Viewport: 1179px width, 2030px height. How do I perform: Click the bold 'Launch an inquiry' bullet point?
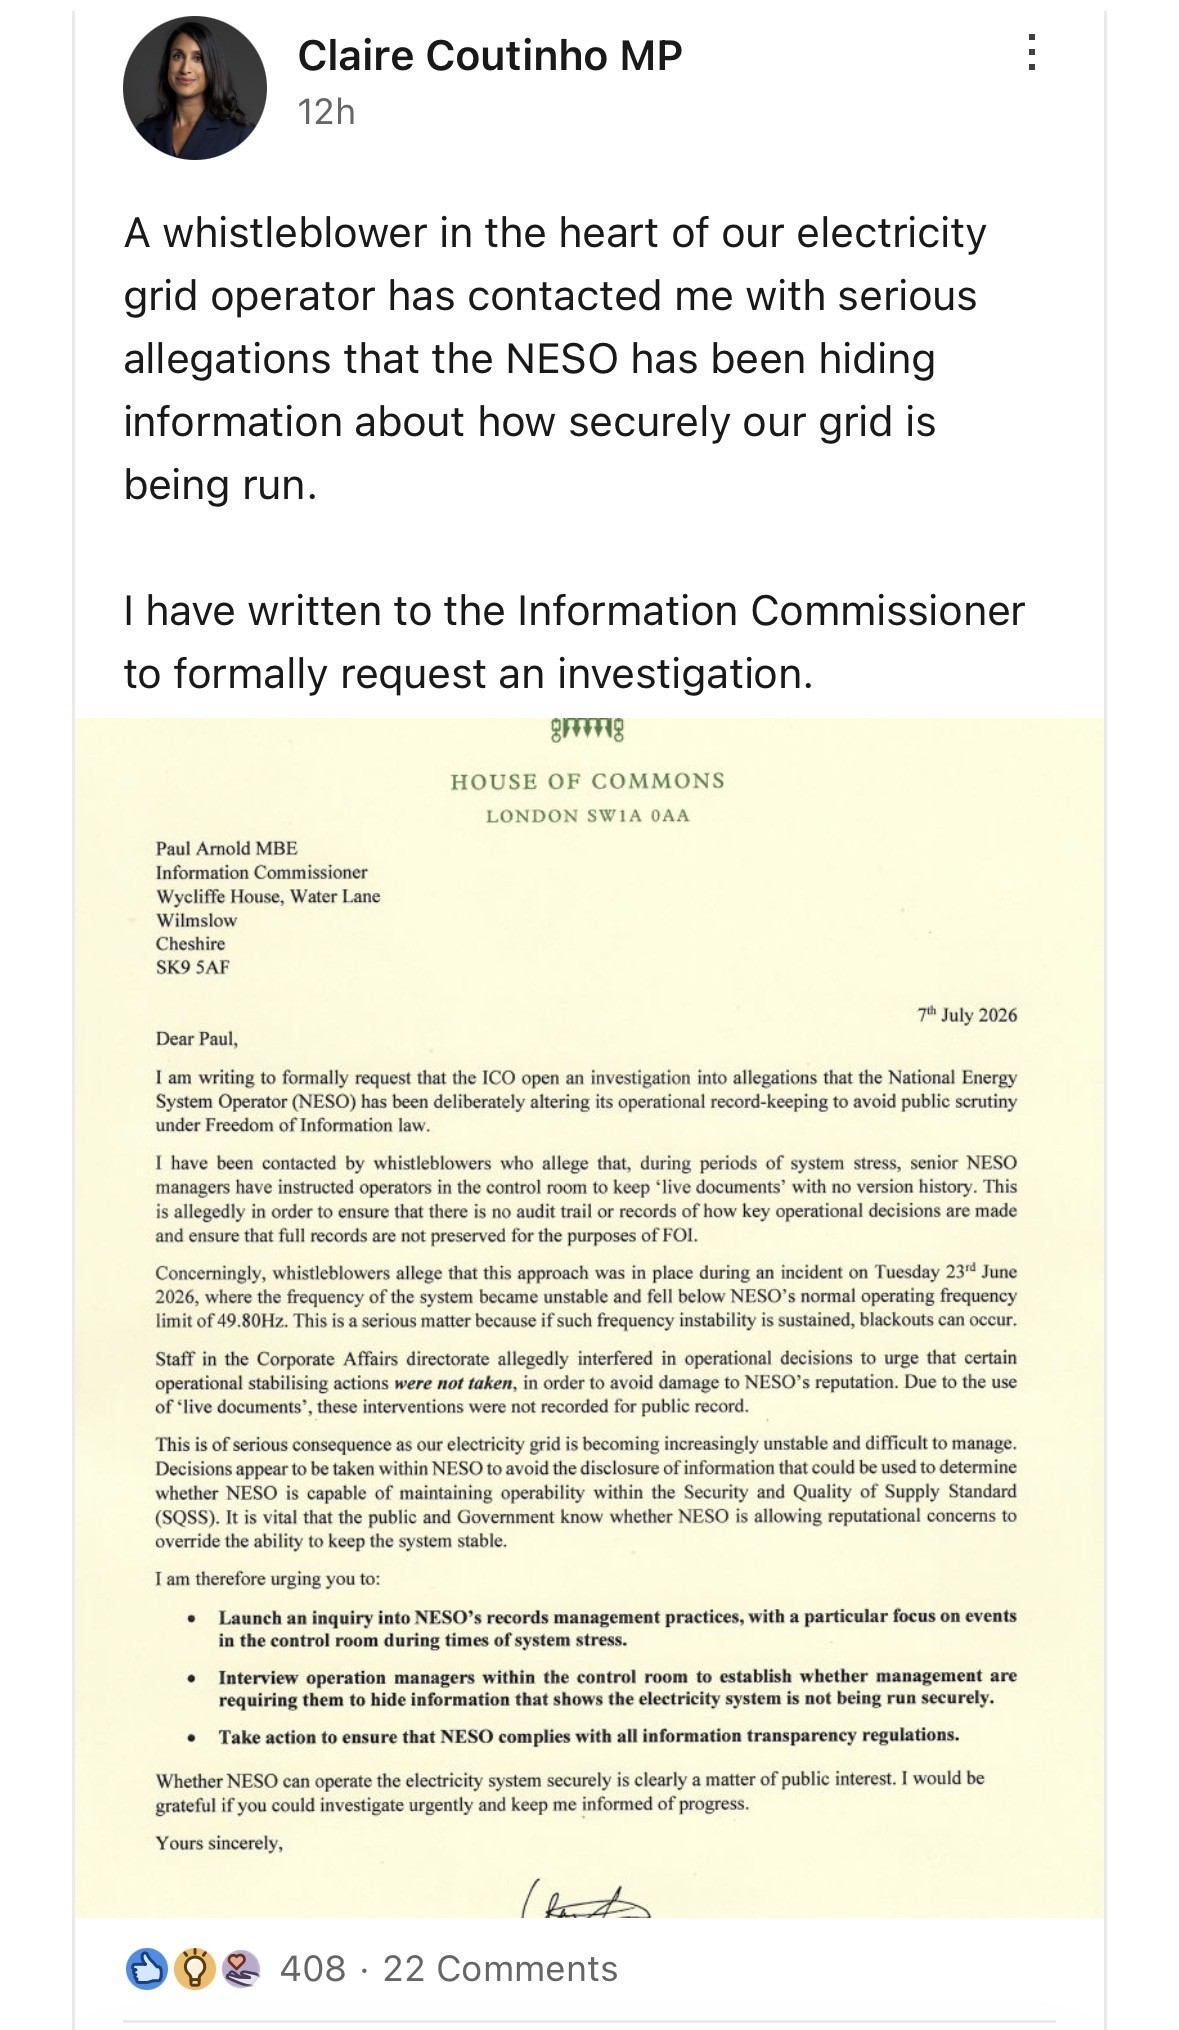click(x=617, y=1628)
